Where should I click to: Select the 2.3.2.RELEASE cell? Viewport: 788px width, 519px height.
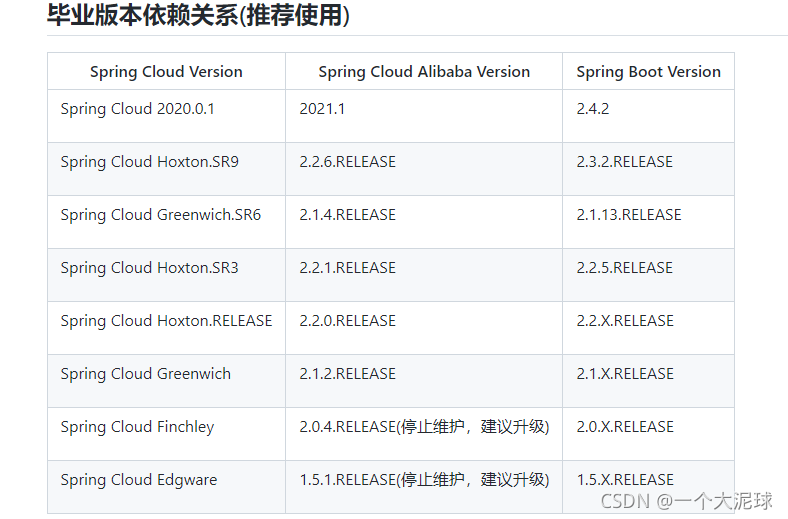[648, 169]
